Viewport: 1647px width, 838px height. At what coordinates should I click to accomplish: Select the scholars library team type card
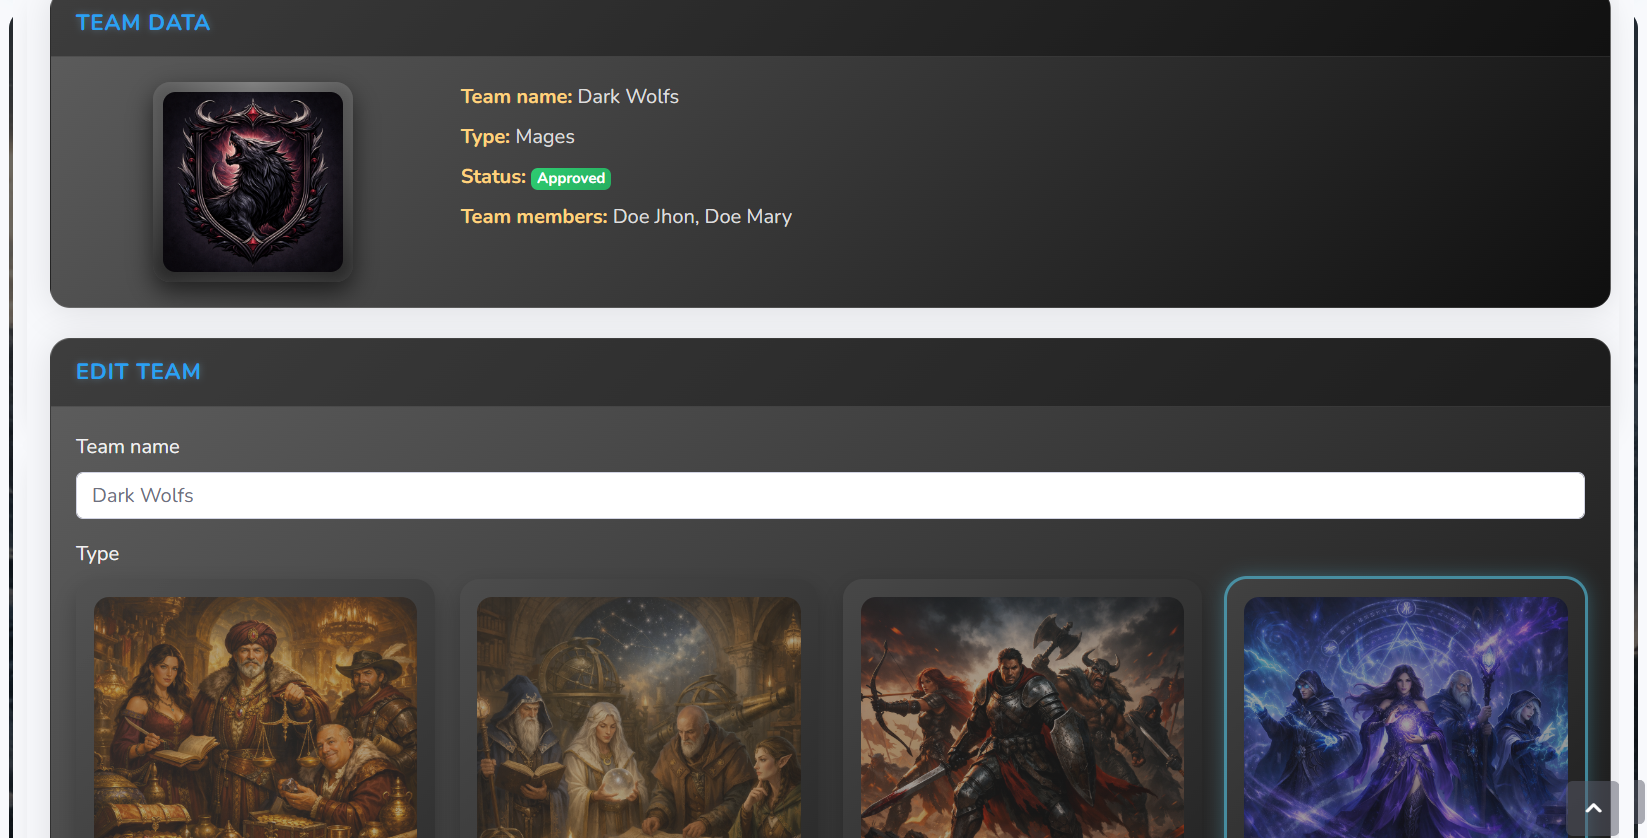coord(638,709)
